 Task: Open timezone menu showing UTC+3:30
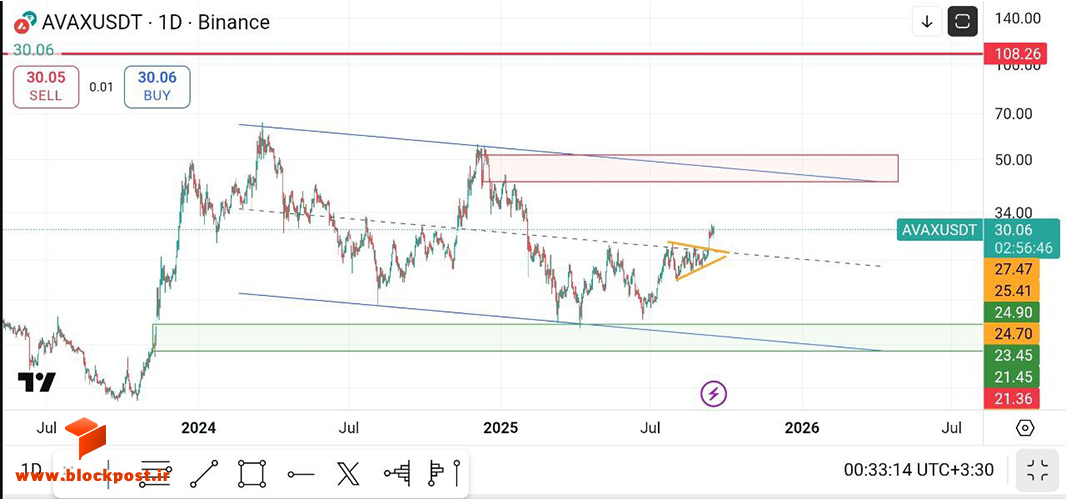918,469
